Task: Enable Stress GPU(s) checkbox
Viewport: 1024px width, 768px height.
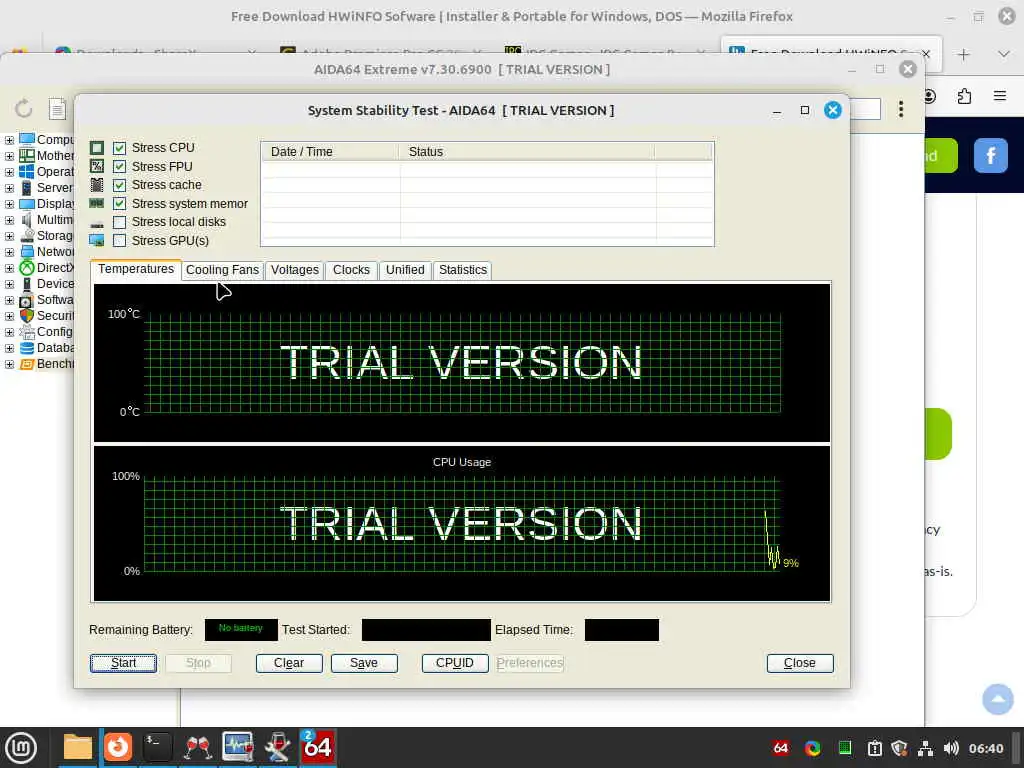Action: point(120,241)
